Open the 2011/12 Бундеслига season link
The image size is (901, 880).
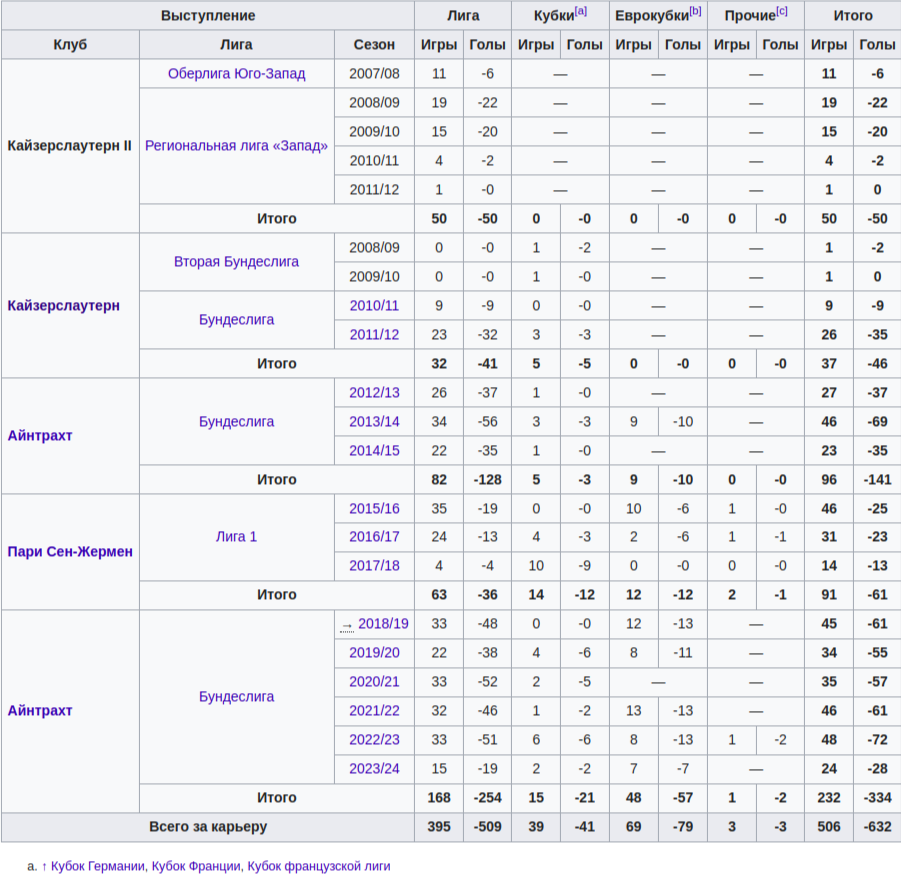pyautogui.click(x=374, y=335)
